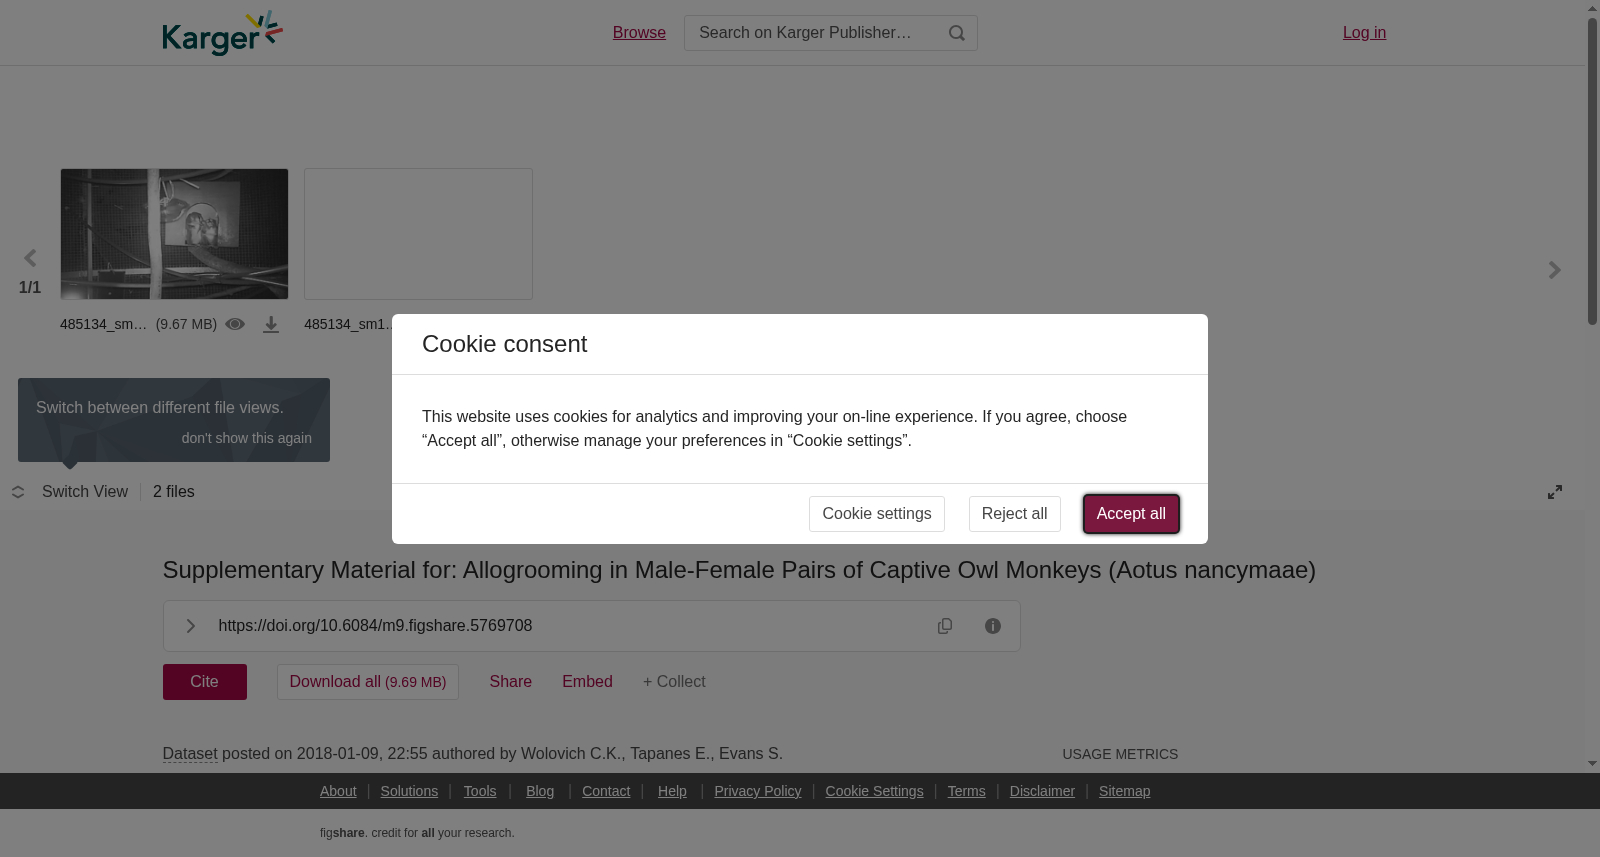Open Cookie Settings footer link
This screenshot has width=1600, height=857.
click(x=874, y=791)
